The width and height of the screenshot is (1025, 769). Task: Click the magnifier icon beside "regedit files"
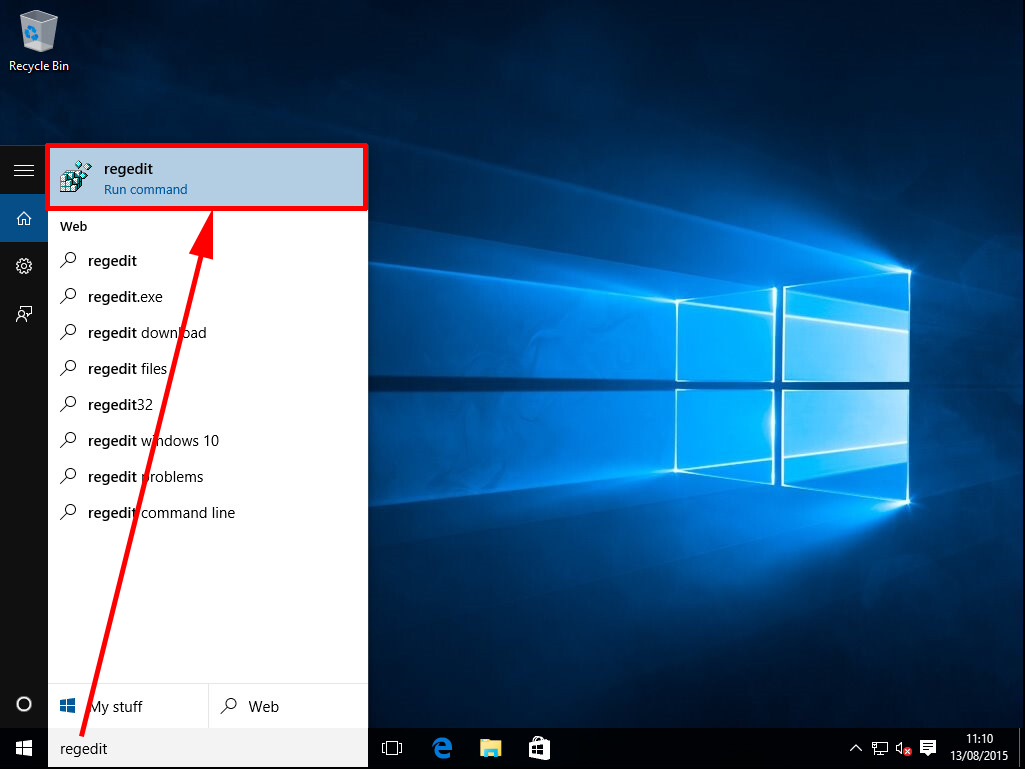click(68, 367)
